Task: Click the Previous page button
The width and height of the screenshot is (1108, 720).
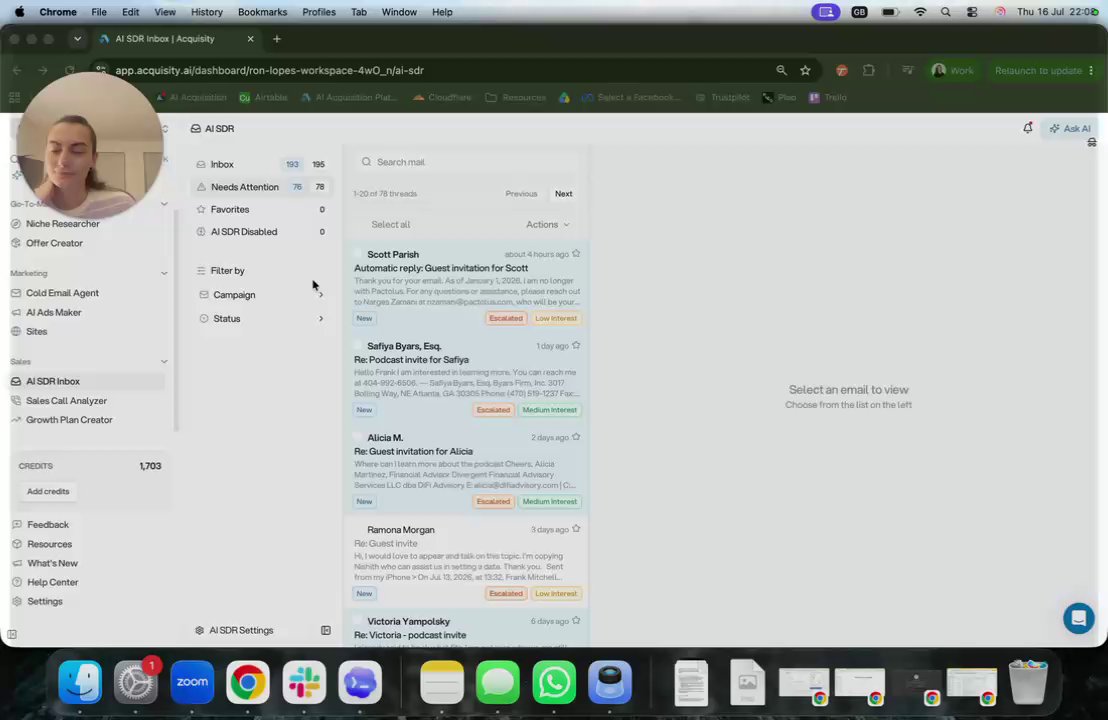Action: (521, 194)
